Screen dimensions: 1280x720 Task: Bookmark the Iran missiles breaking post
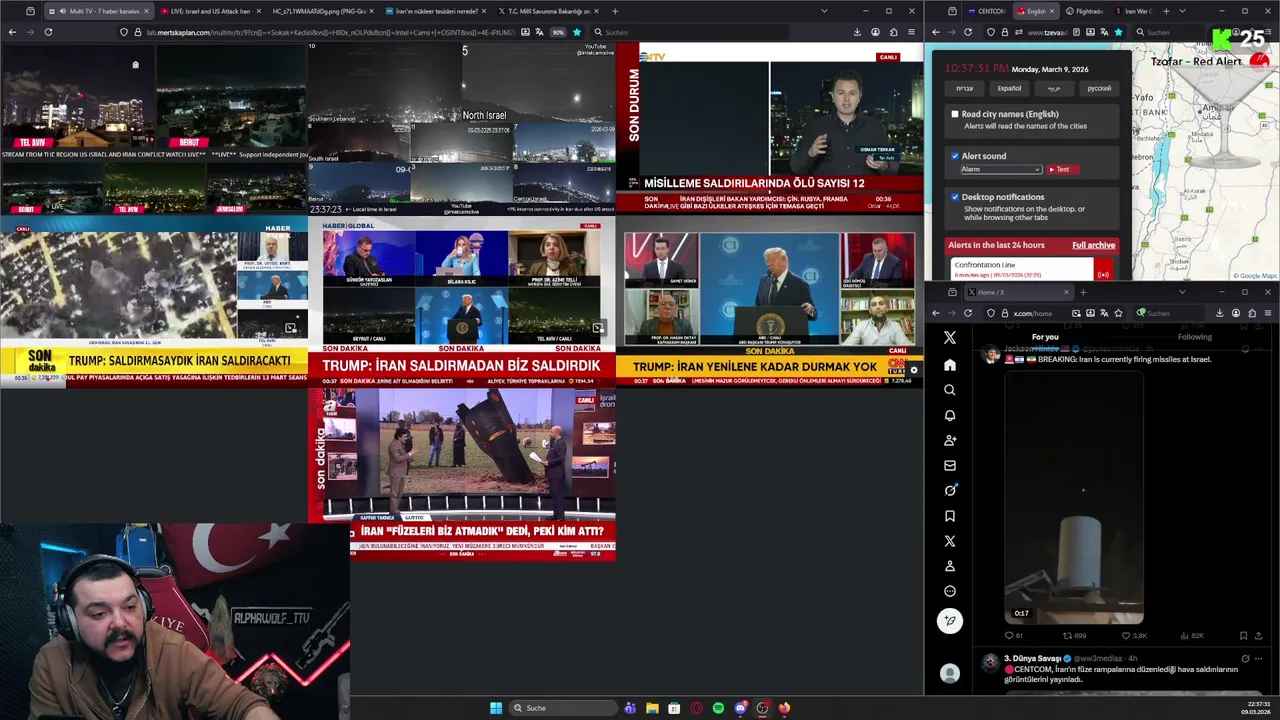(1243, 635)
